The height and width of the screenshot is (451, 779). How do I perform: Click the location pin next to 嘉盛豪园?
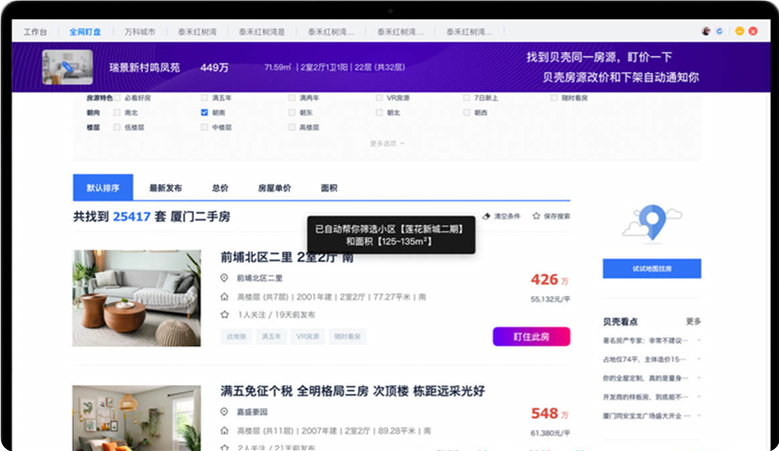coord(224,412)
